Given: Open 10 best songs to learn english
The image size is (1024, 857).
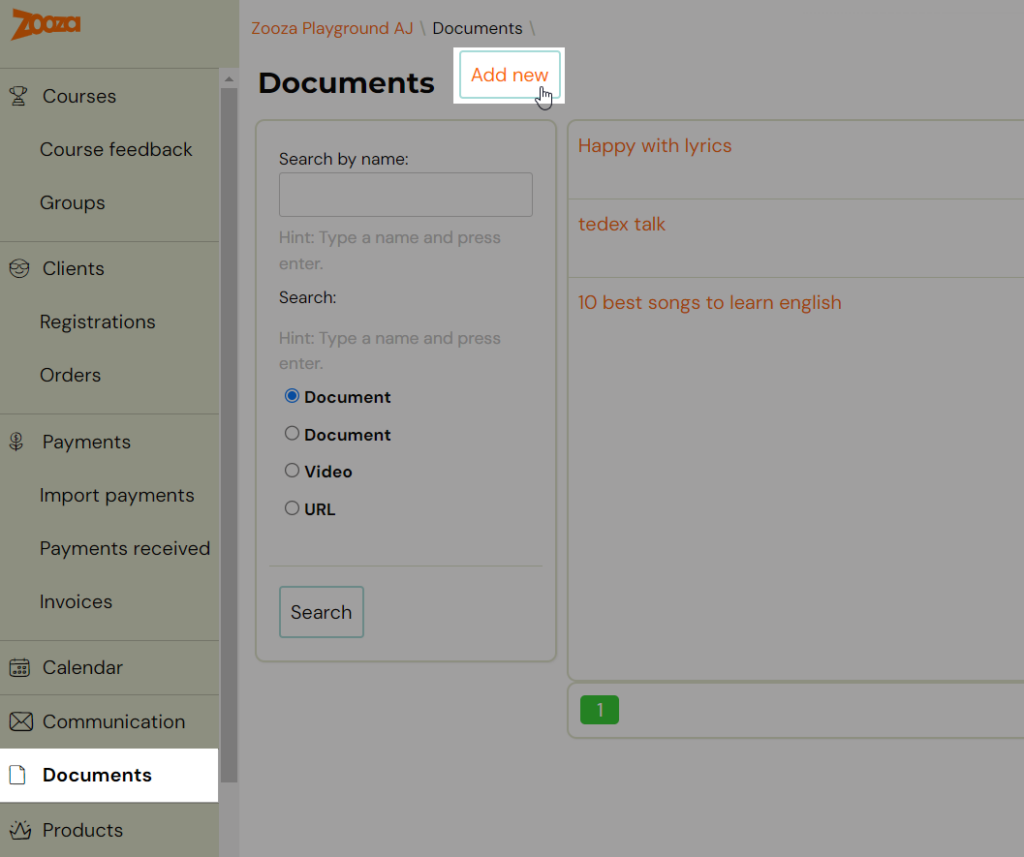Looking at the screenshot, I should (710, 302).
